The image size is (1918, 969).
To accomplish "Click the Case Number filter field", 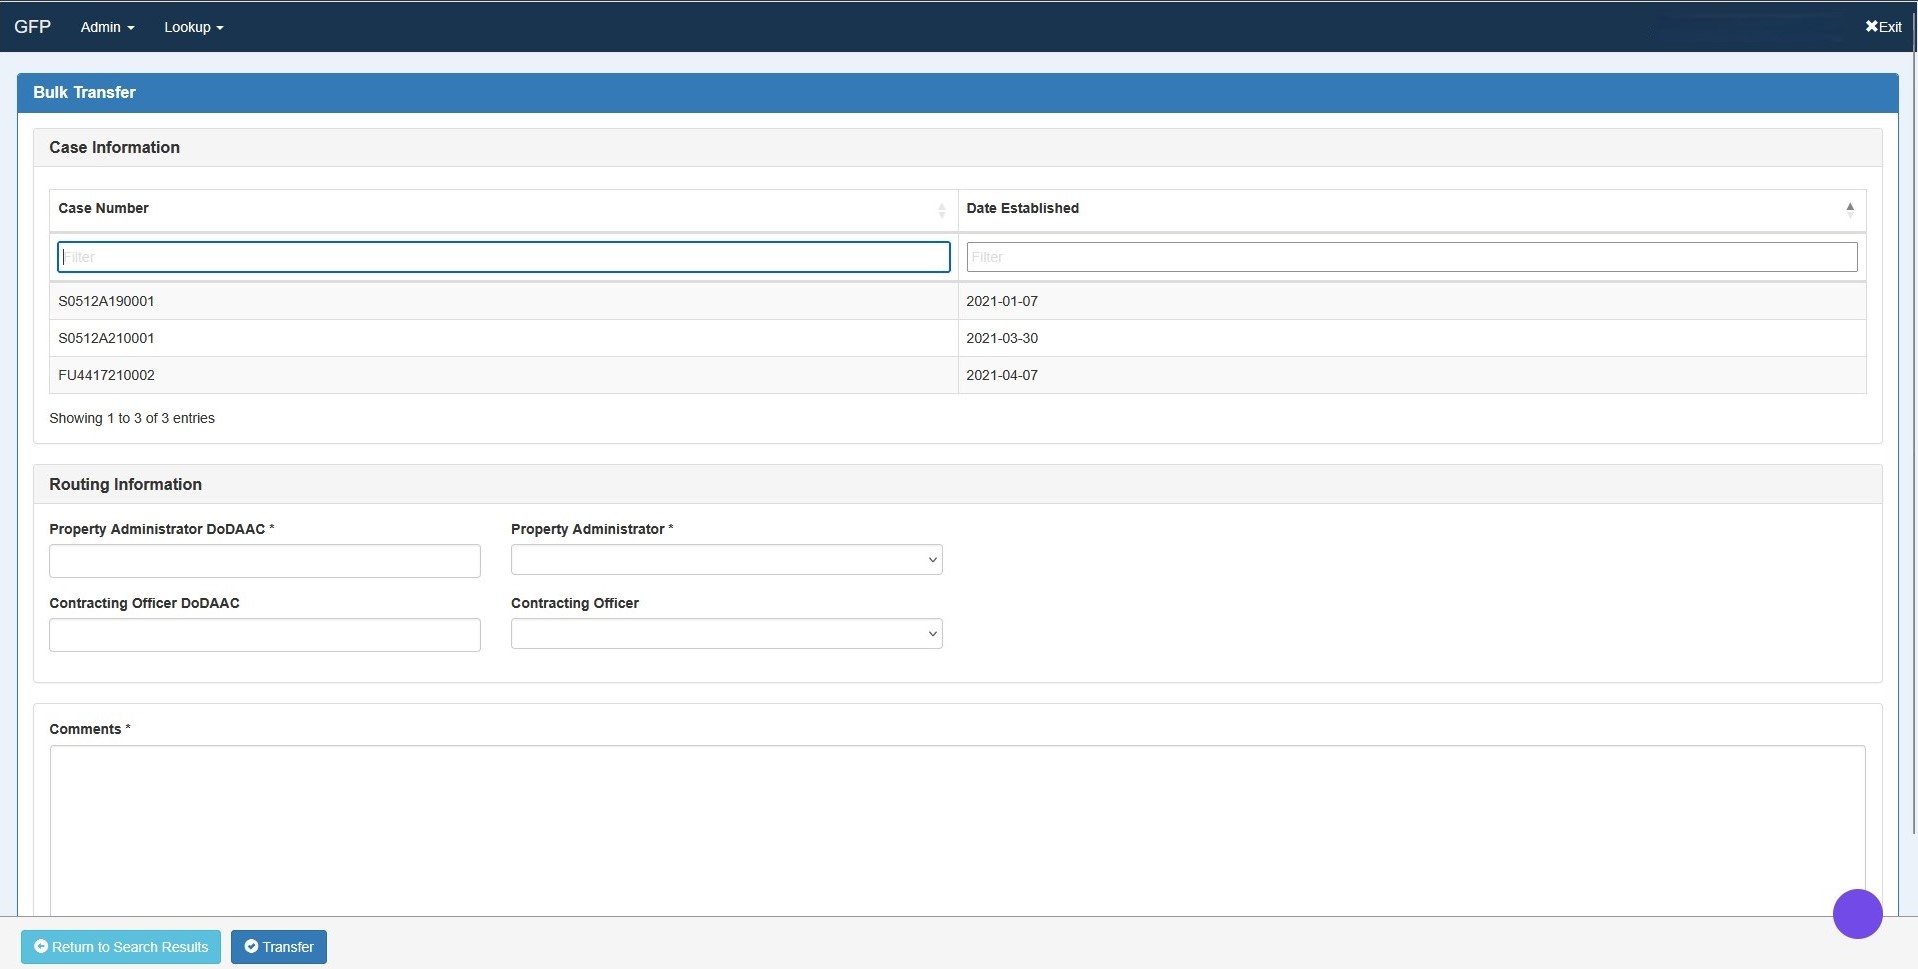I will click(503, 257).
